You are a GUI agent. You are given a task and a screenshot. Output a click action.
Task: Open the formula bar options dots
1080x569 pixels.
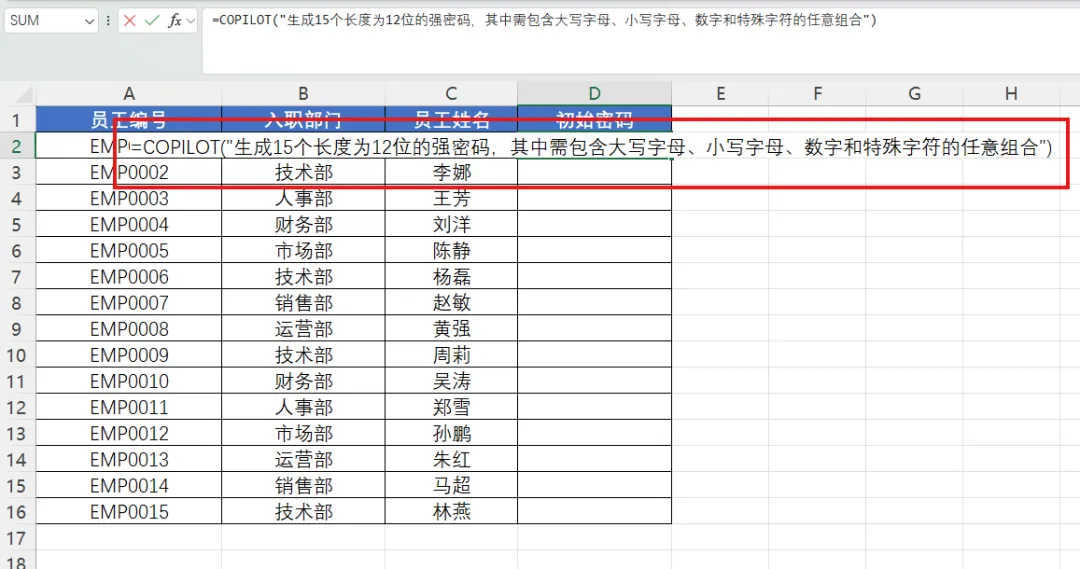108,21
